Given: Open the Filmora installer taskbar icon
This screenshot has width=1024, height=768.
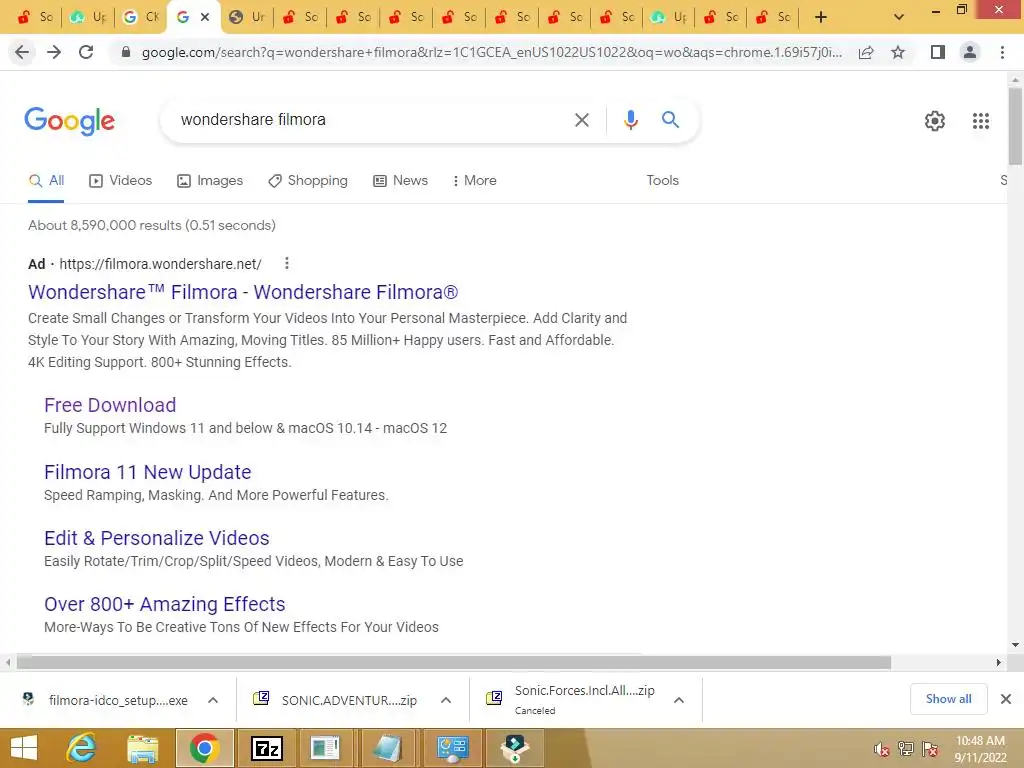Looking at the screenshot, I should point(515,748).
